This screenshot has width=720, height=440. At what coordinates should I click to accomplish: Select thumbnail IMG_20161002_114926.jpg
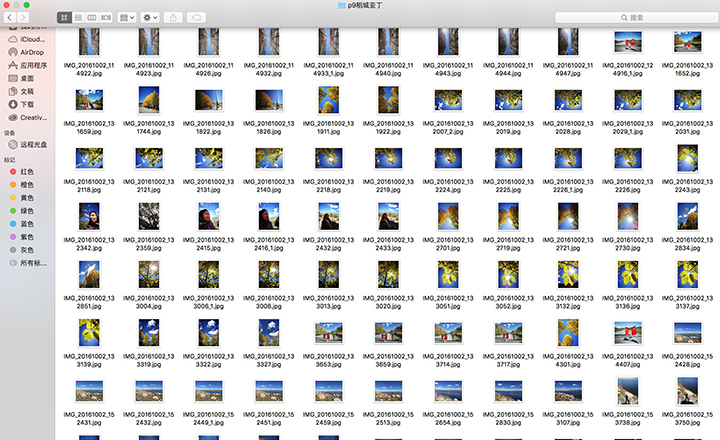[x=209, y=42]
